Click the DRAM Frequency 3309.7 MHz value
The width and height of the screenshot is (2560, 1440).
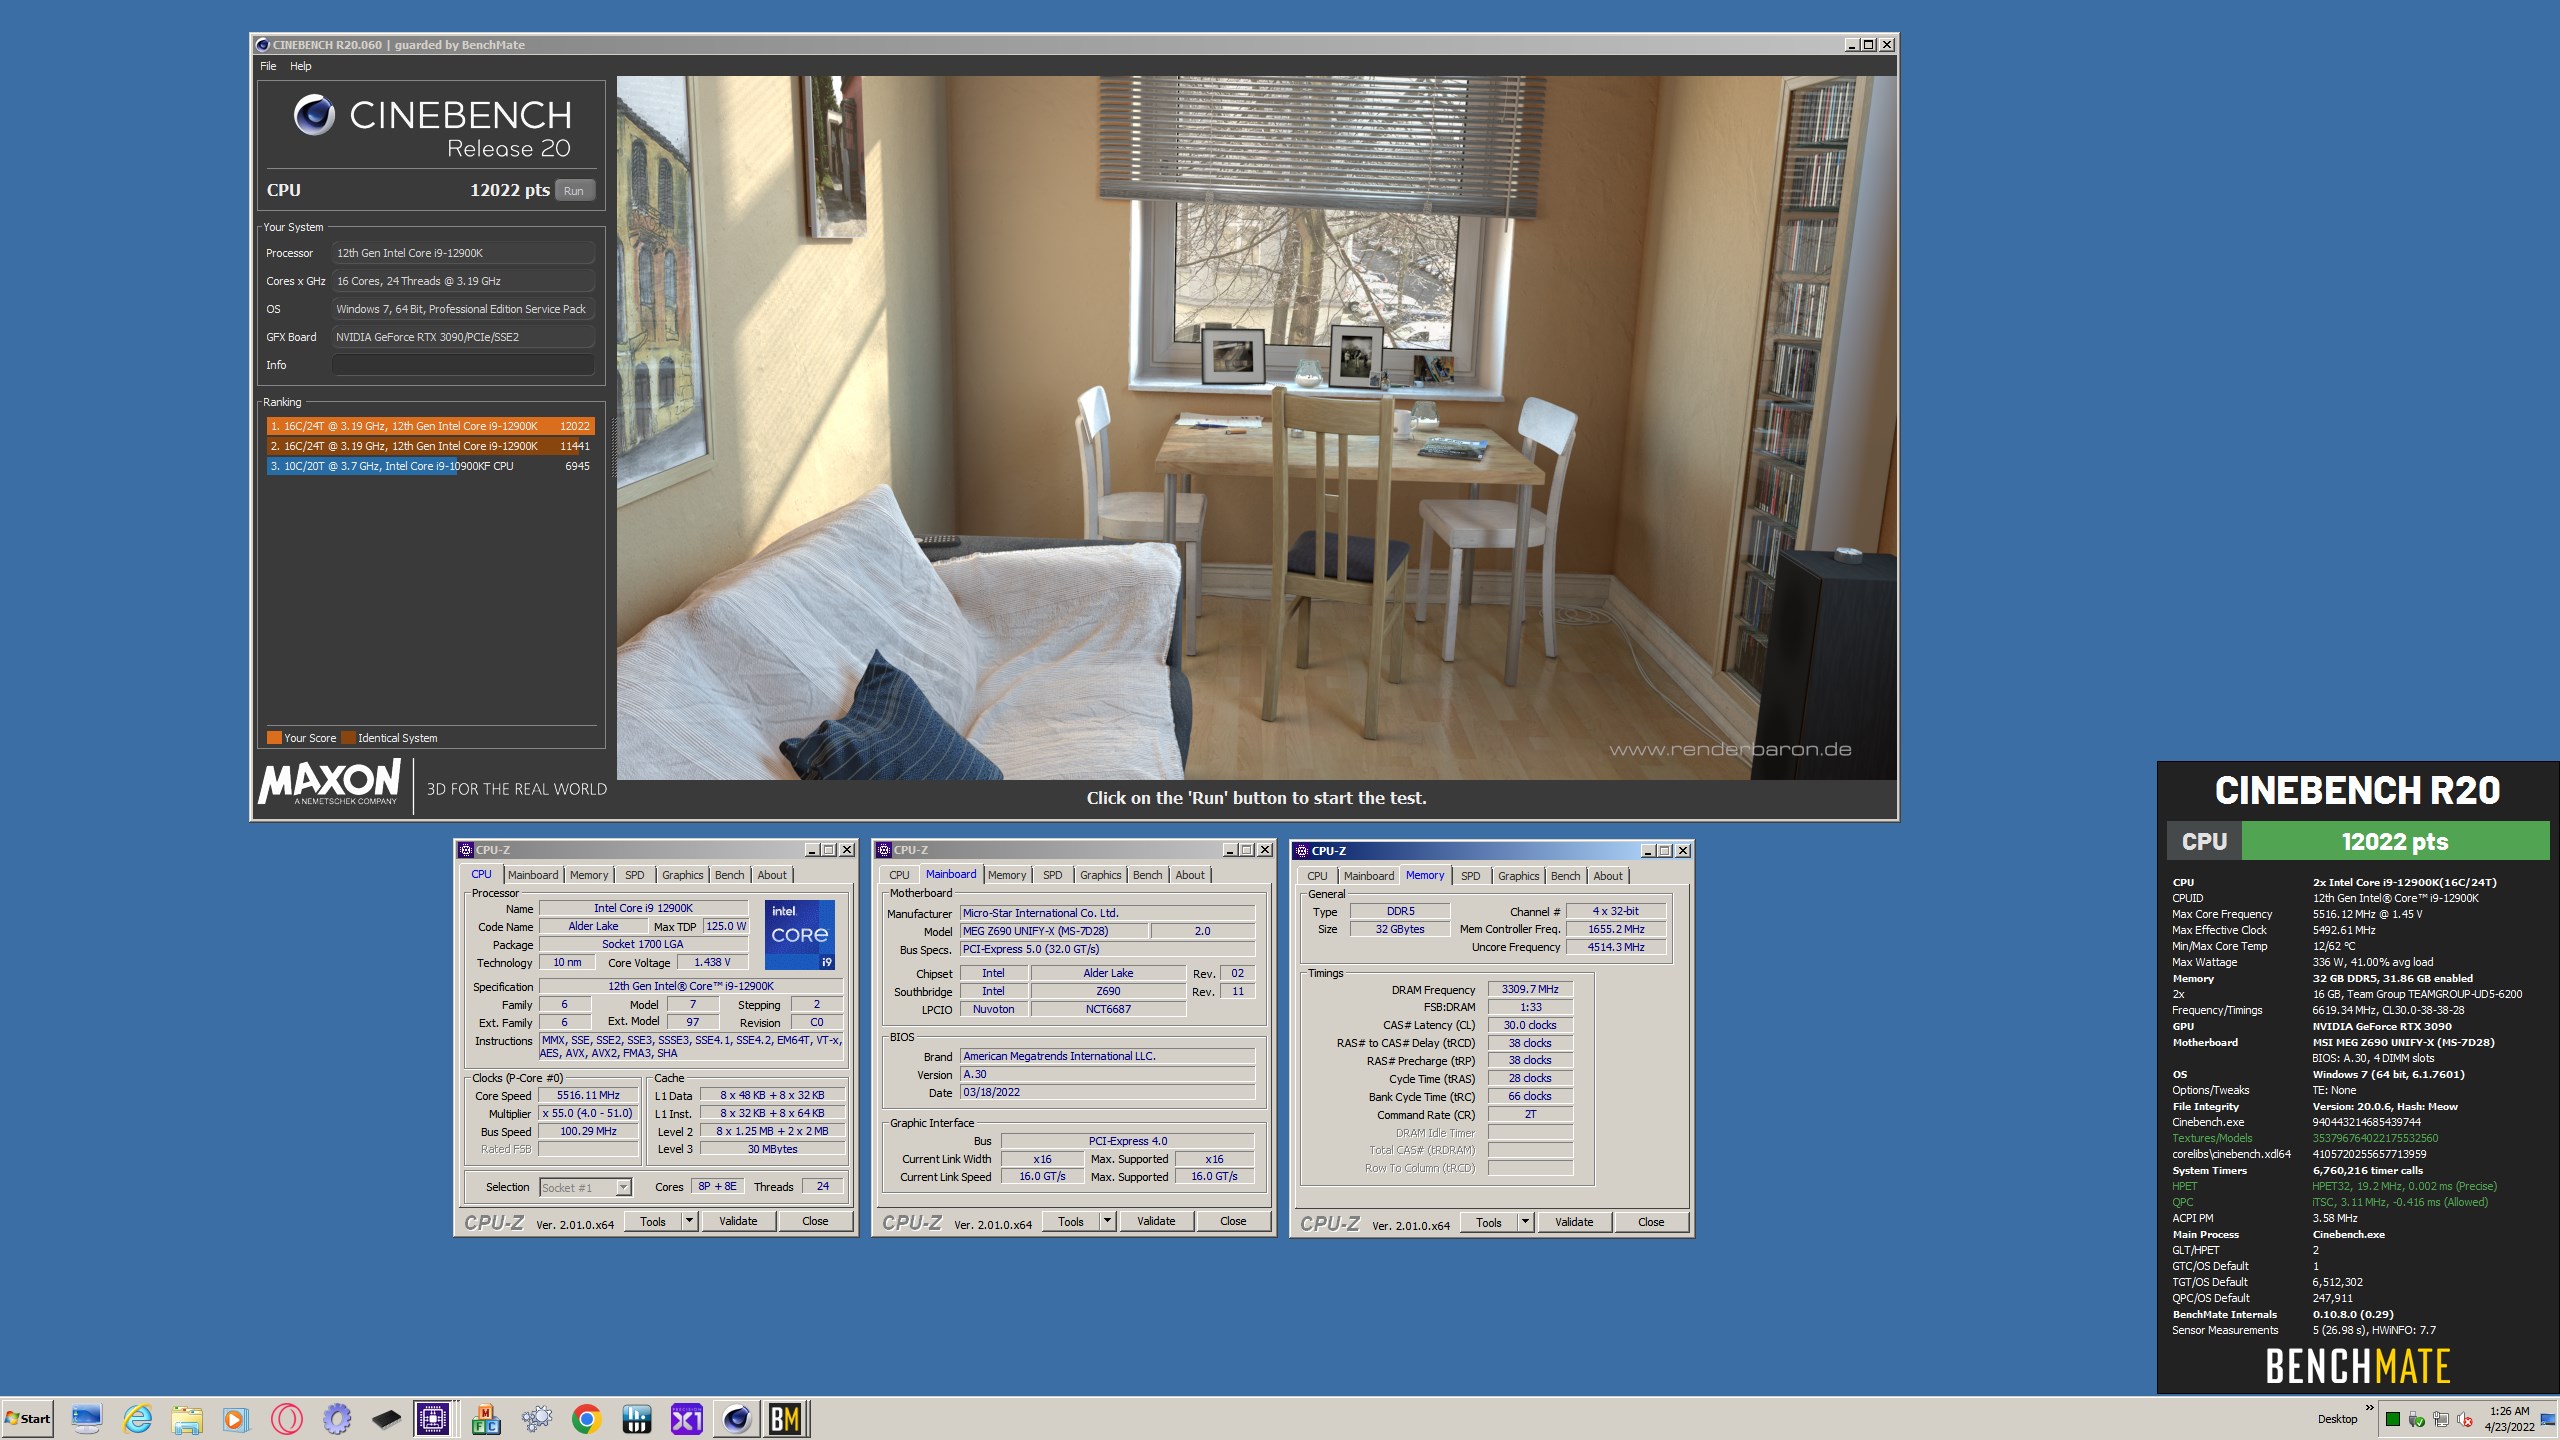(1530, 989)
